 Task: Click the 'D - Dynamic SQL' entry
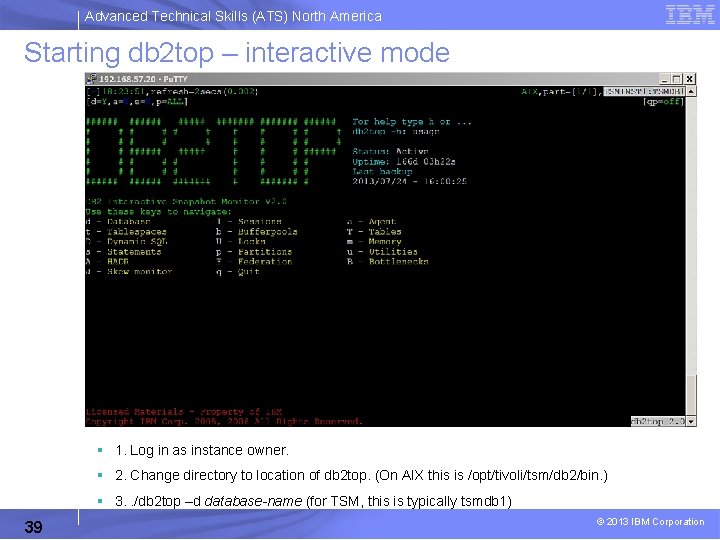[x=127, y=242]
